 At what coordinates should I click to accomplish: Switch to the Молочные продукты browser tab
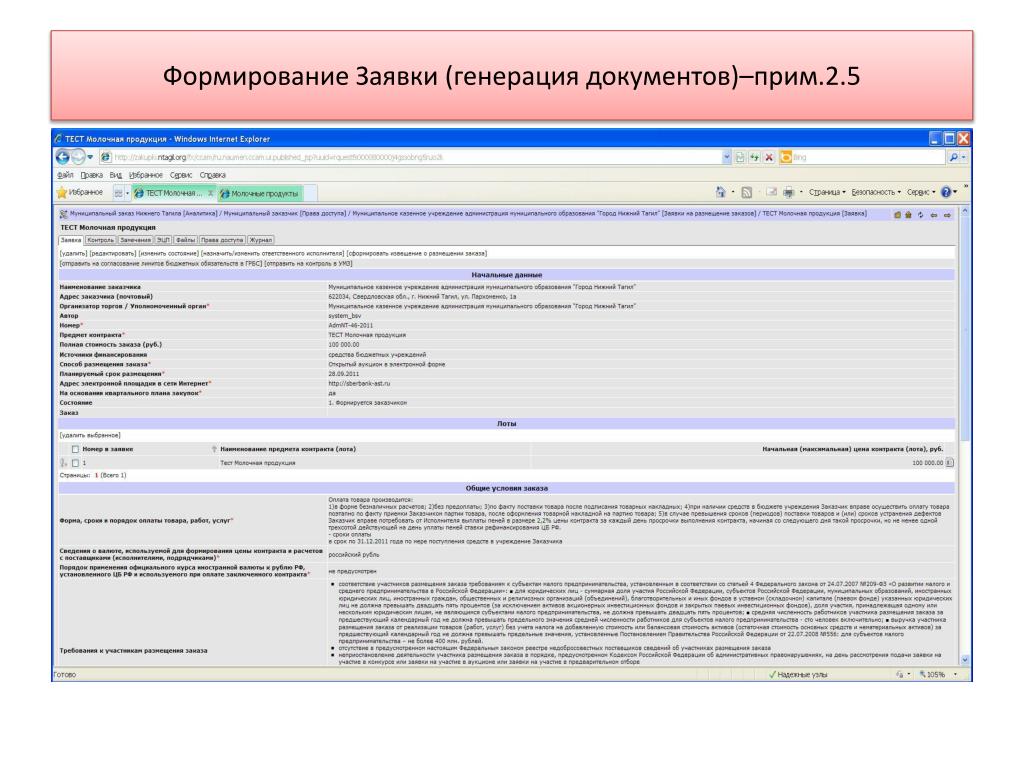click(x=259, y=193)
